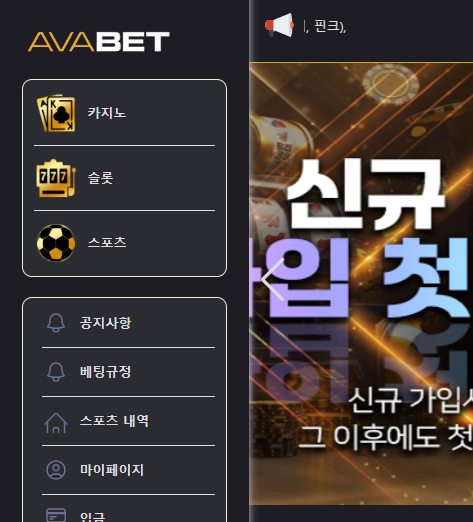The image size is (473, 522).
Task: Click the golden soccer ball icon
Action: 56,243
